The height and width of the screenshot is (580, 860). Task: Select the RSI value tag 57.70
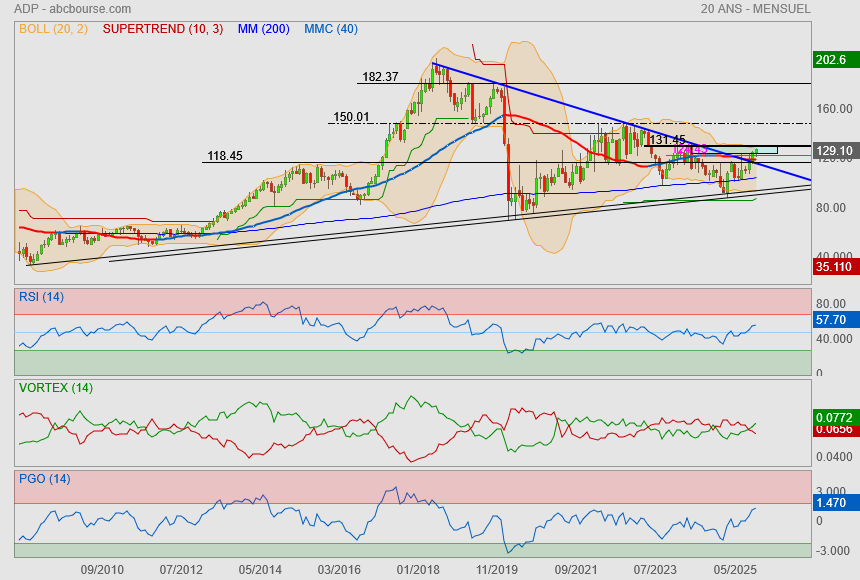pyautogui.click(x=831, y=321)
